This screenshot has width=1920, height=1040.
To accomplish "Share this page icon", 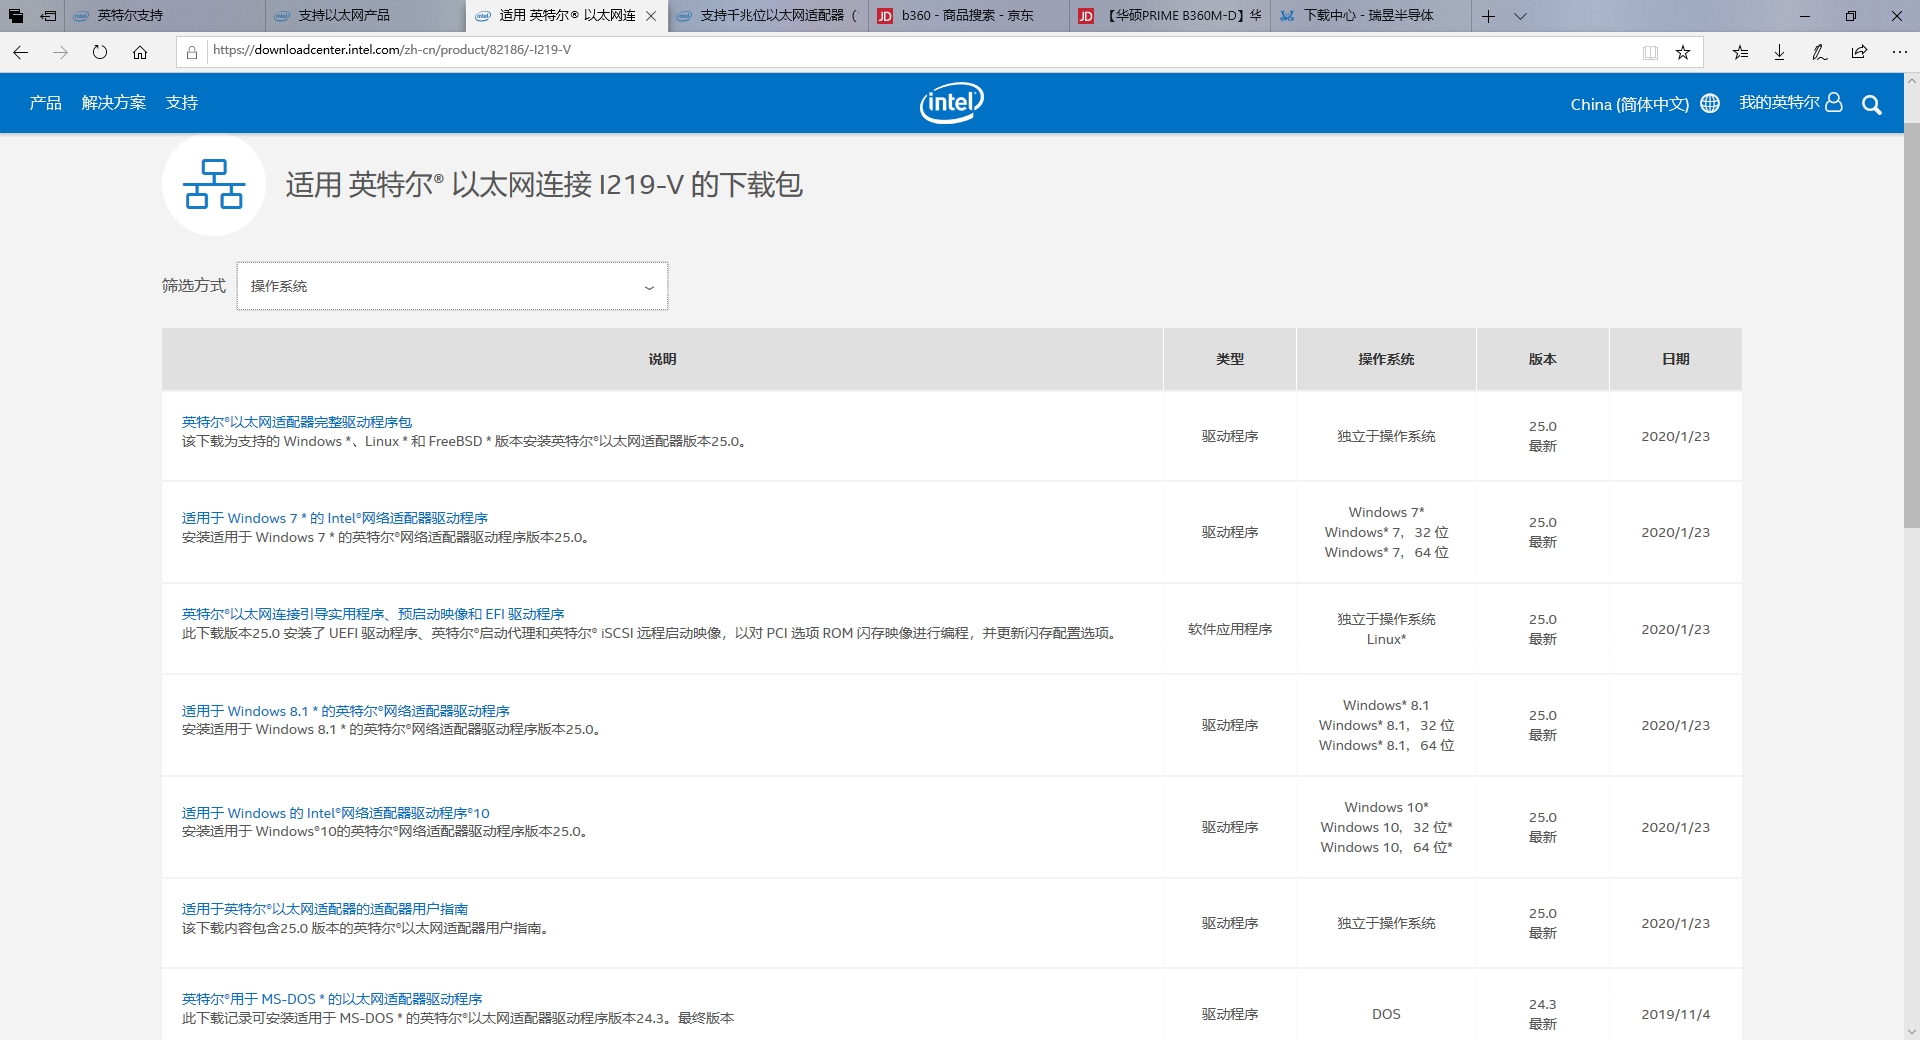I will coord(1859,52).
